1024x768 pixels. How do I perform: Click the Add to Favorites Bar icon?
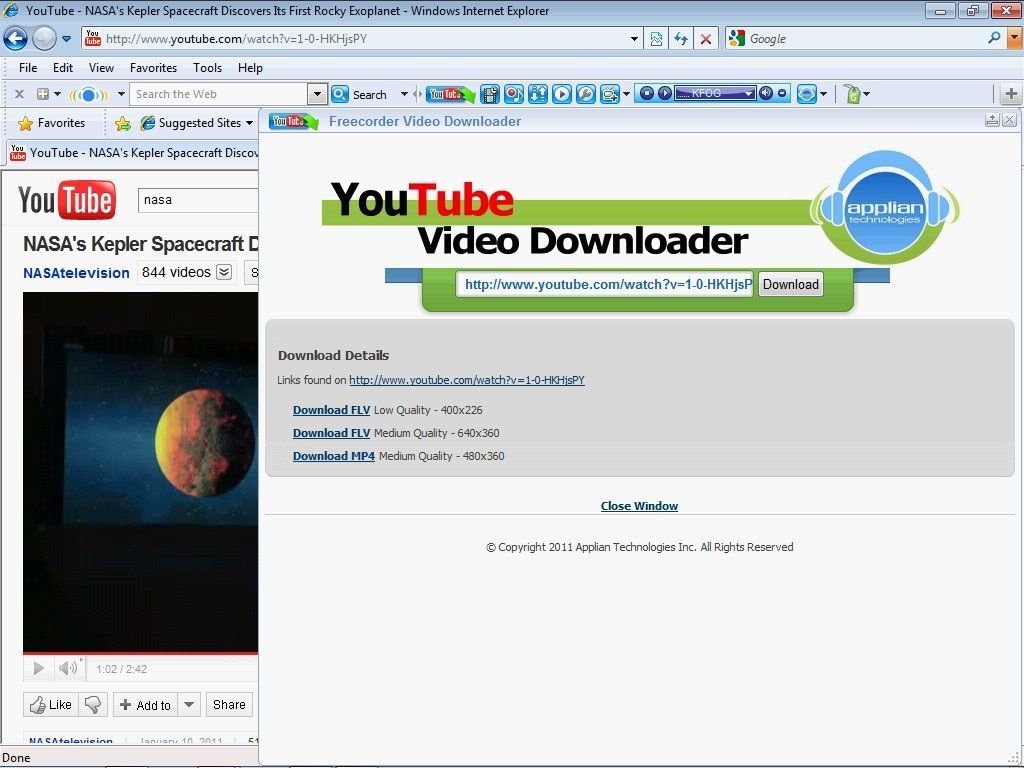pos(123,123)
